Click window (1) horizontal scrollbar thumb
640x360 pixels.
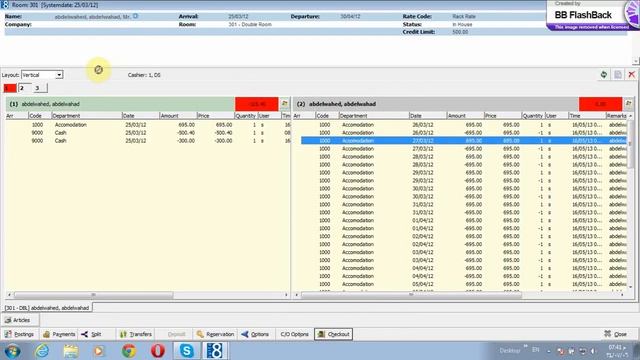(93, 295)
